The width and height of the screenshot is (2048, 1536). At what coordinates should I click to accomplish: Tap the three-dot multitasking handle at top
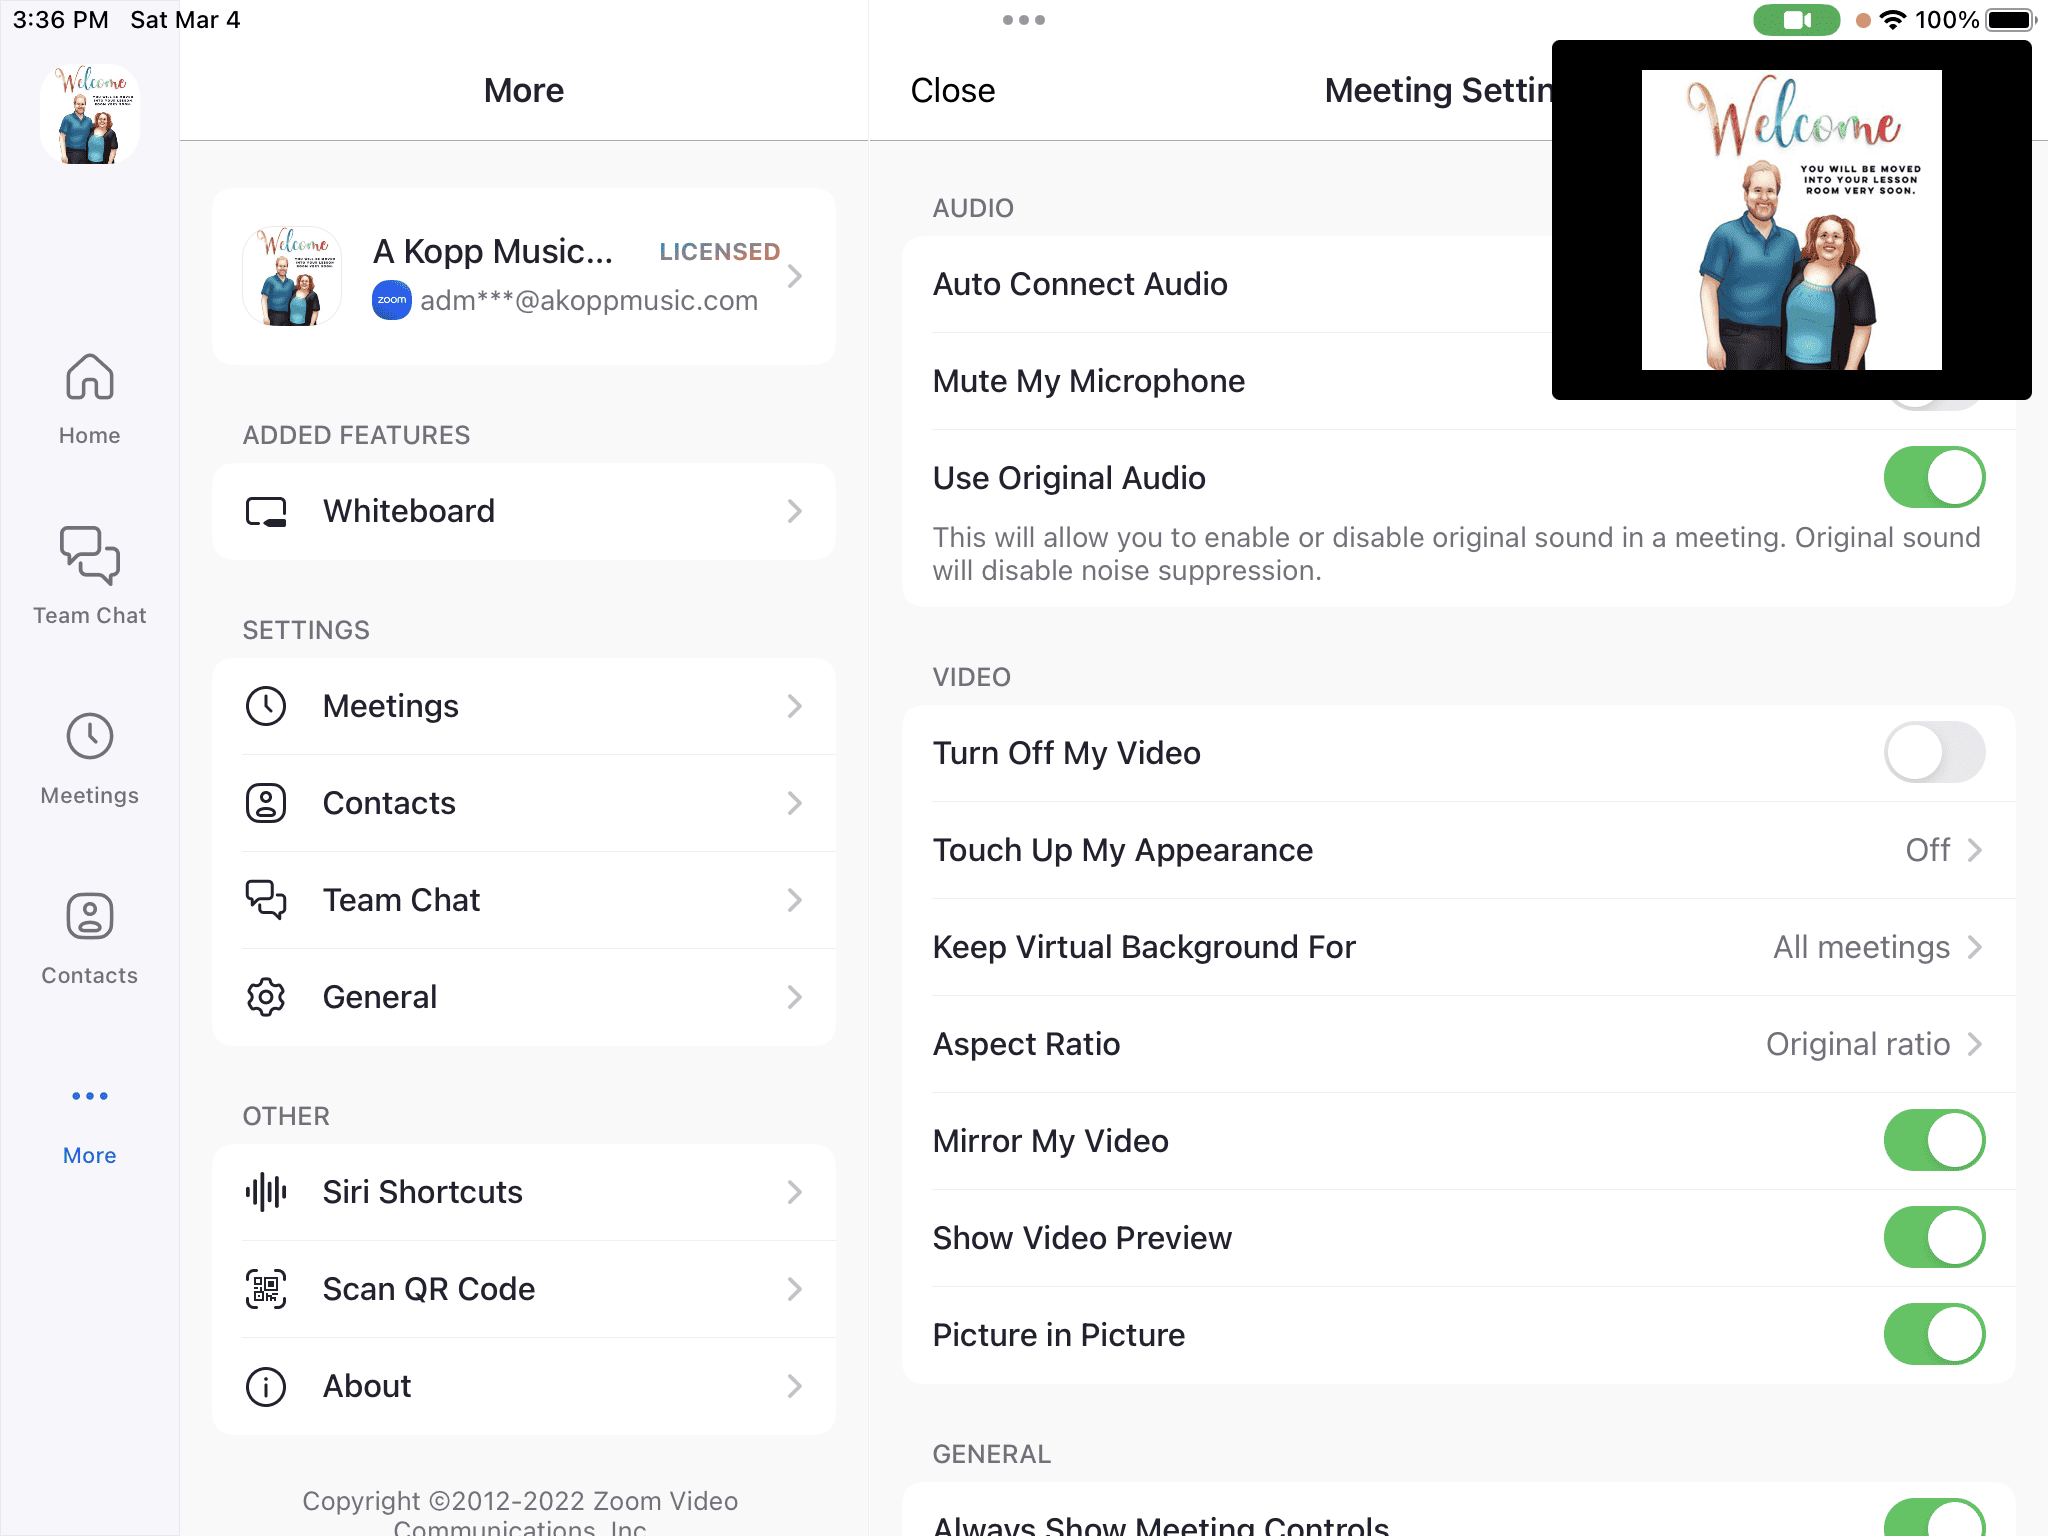coord(1024,20)
